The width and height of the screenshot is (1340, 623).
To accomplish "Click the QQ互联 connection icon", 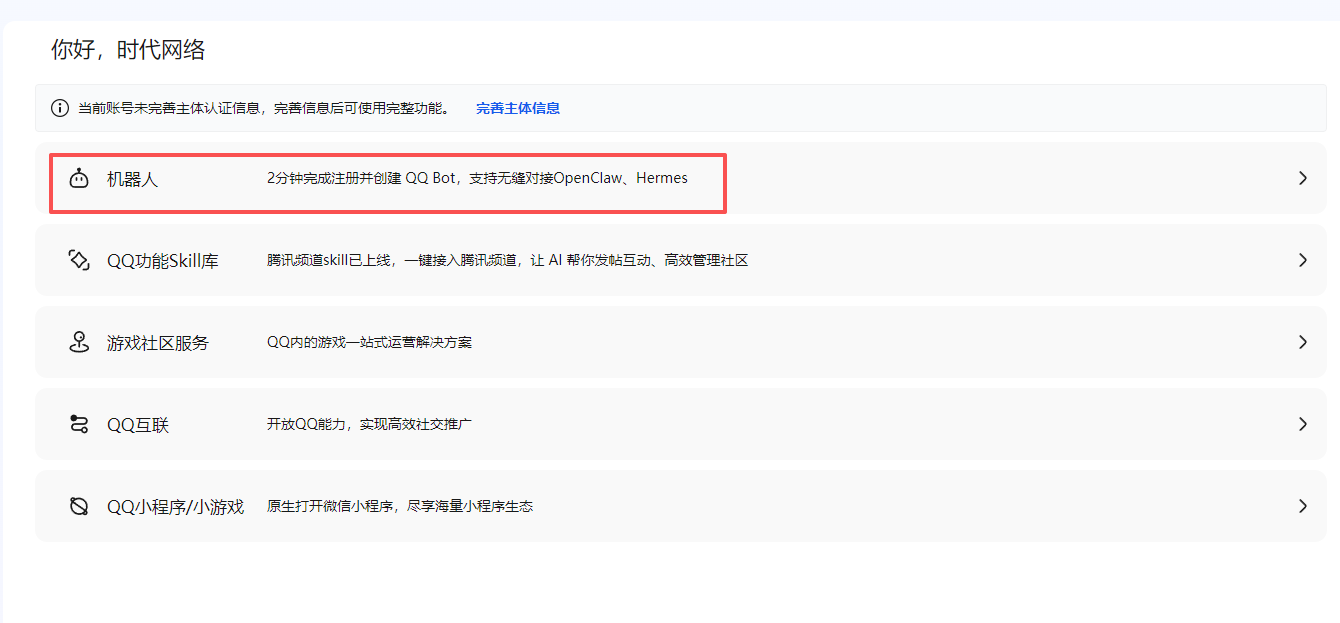I will [79, 425].
